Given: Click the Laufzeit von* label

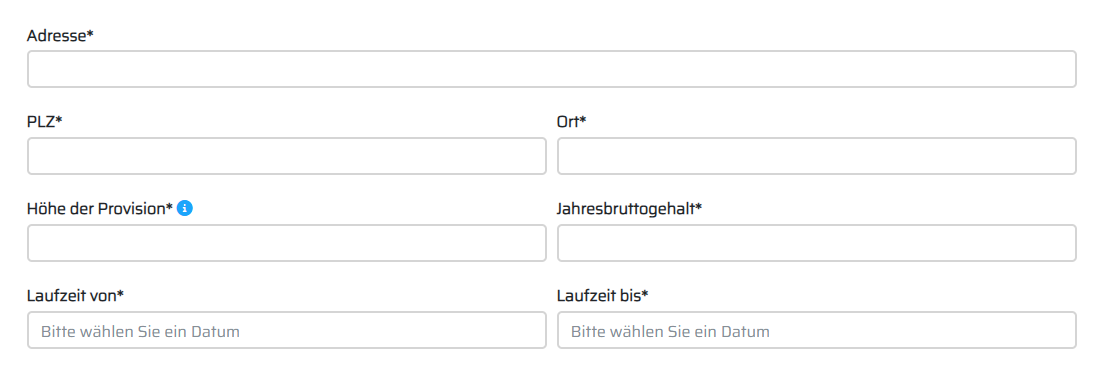Looking at the screenshot, I should click(x=75, y=296).
